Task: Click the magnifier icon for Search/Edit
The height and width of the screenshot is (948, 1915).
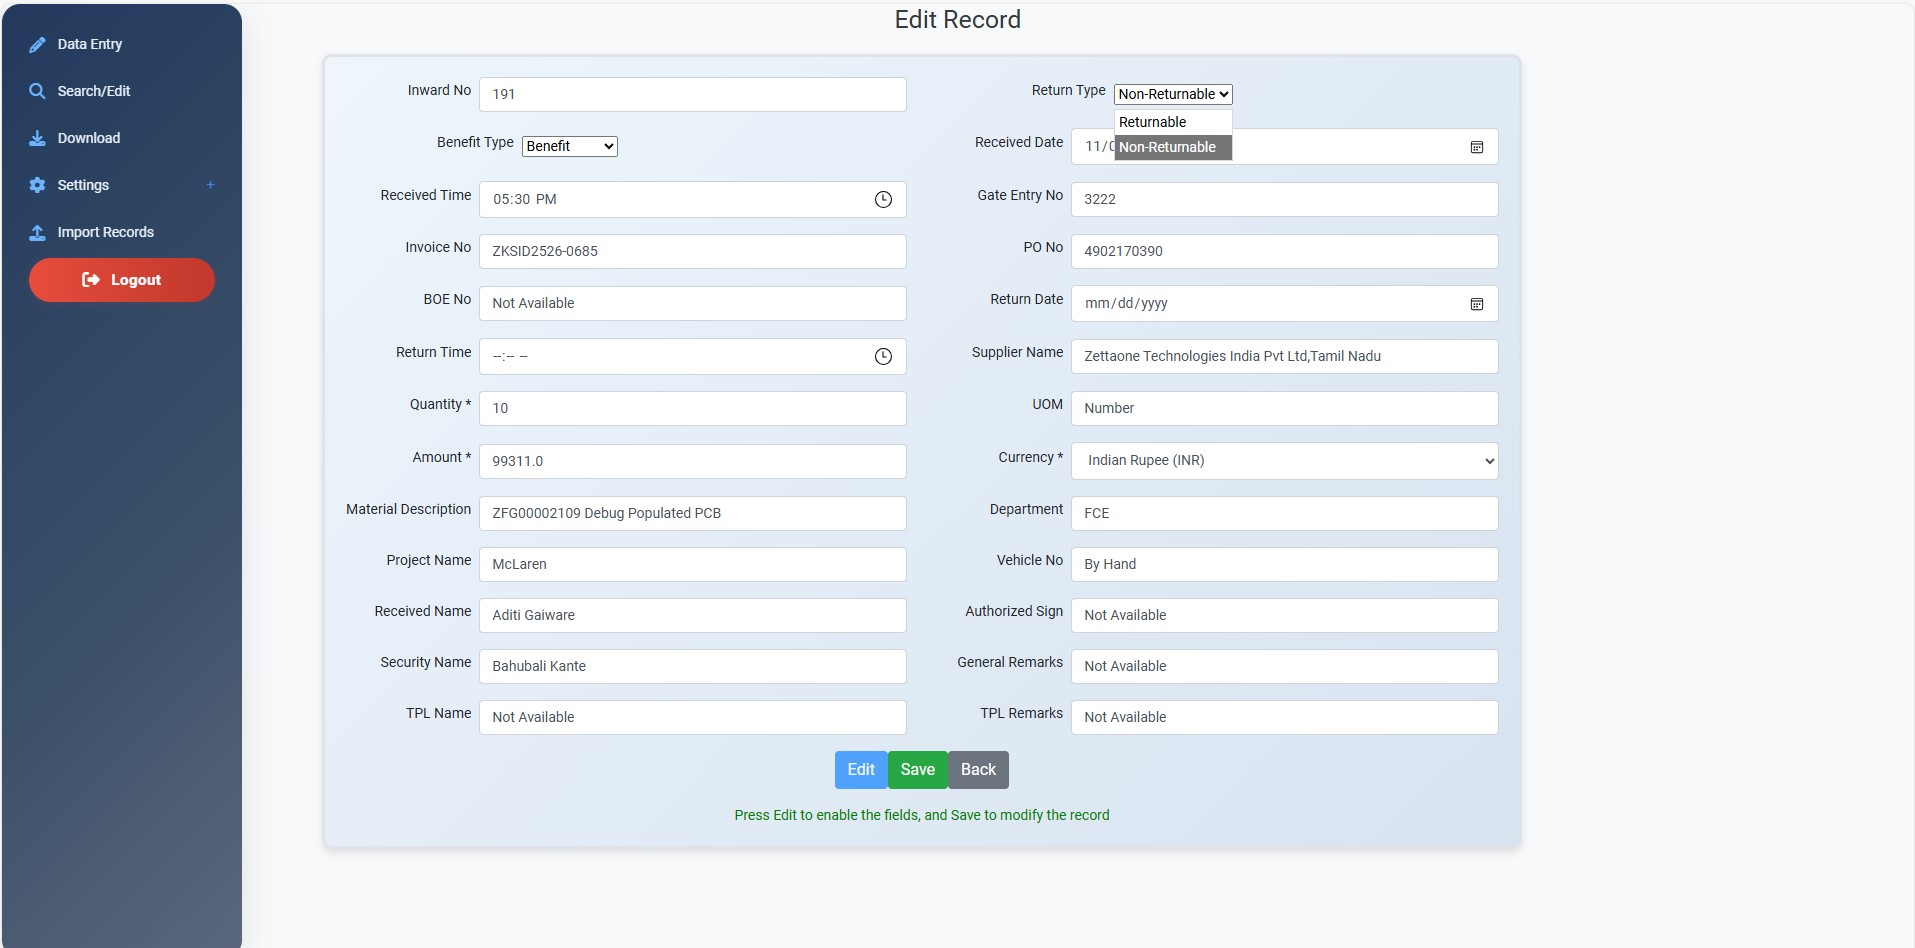Action: point(37,91)
